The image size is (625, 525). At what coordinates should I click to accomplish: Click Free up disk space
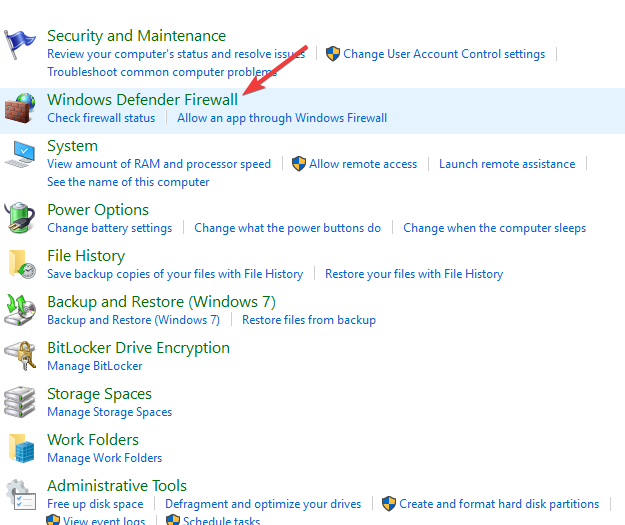click(x=95, y=504)
